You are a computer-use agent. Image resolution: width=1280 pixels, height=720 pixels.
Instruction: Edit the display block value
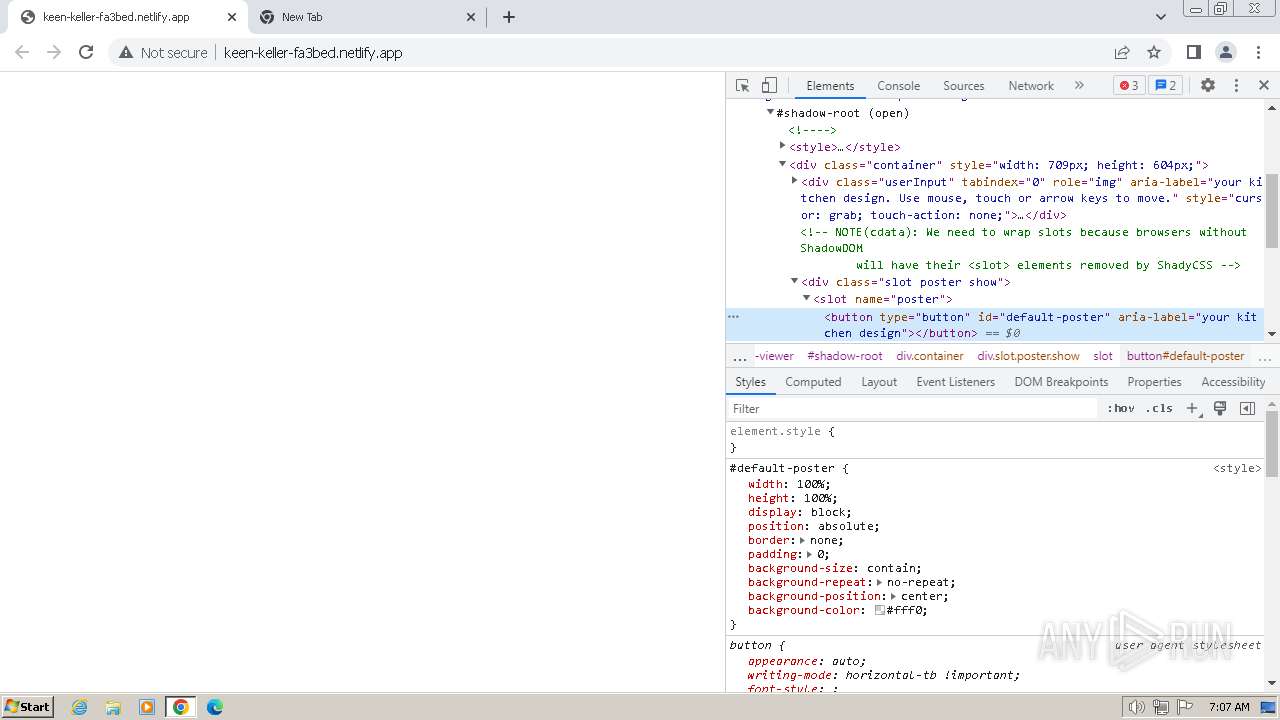point(827,512)
